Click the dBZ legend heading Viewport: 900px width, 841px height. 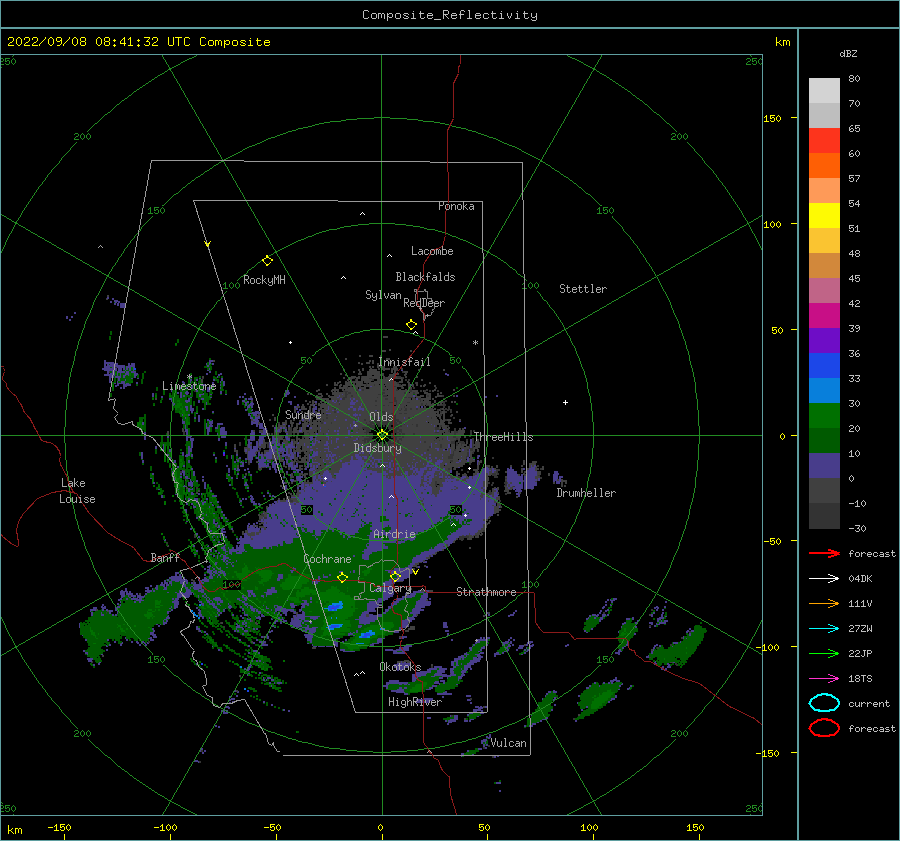point(848,53)
